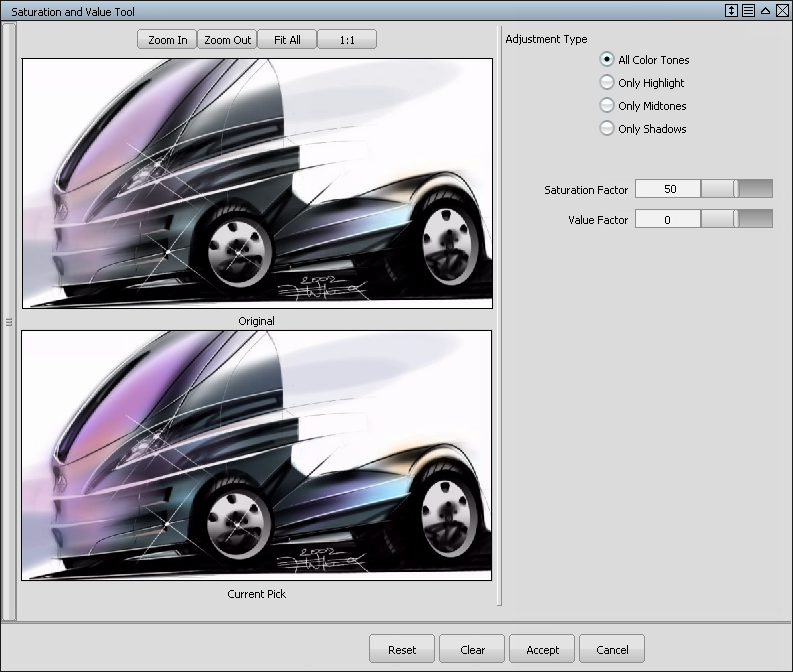Fit All of the image in view
793x672 pixels.
pyautogui.click(x=287, y=39)
